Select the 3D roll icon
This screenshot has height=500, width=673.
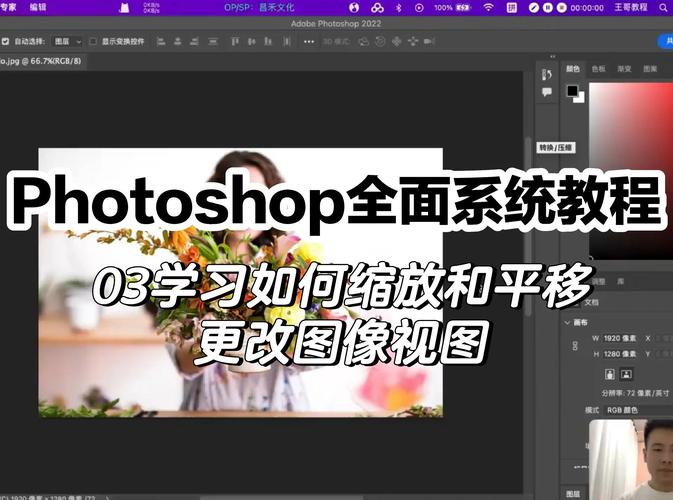(380, 41)
